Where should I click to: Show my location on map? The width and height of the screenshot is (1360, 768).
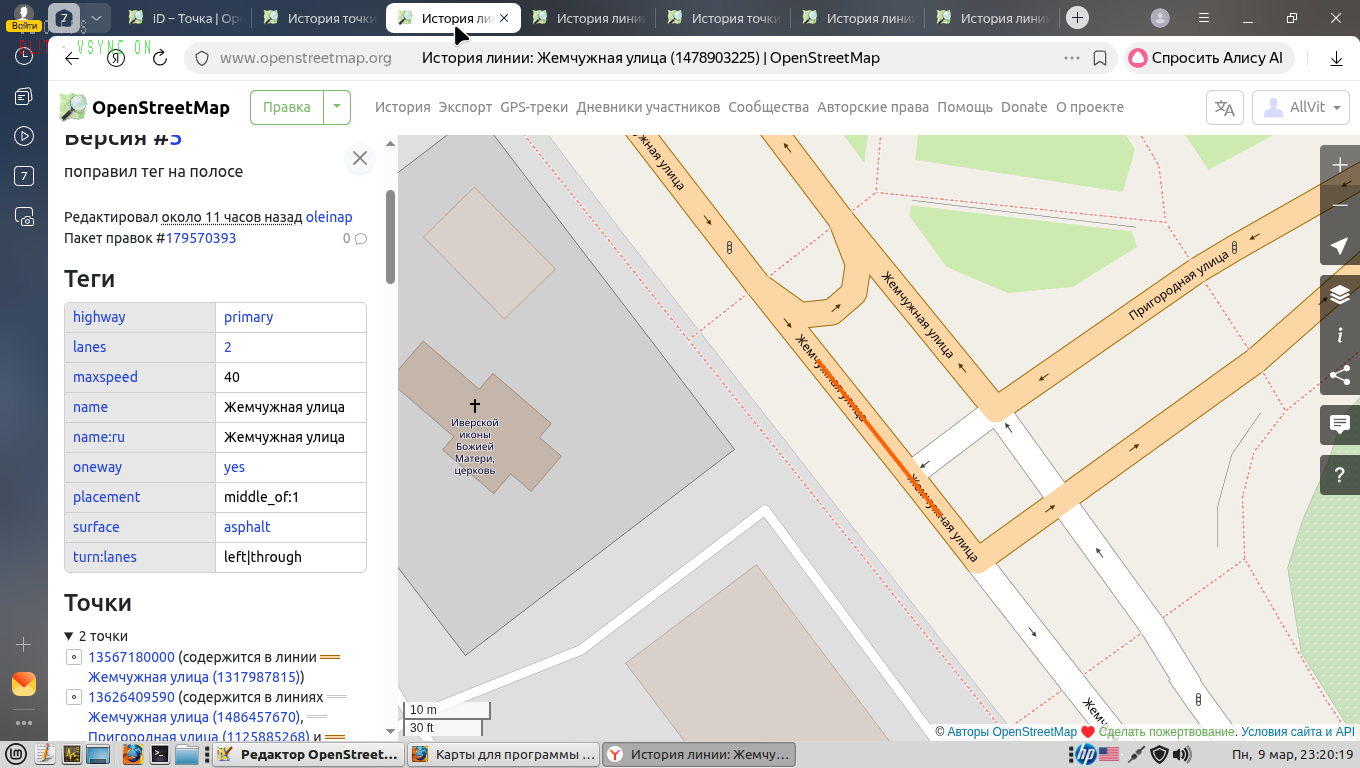tap(1340, 246)
